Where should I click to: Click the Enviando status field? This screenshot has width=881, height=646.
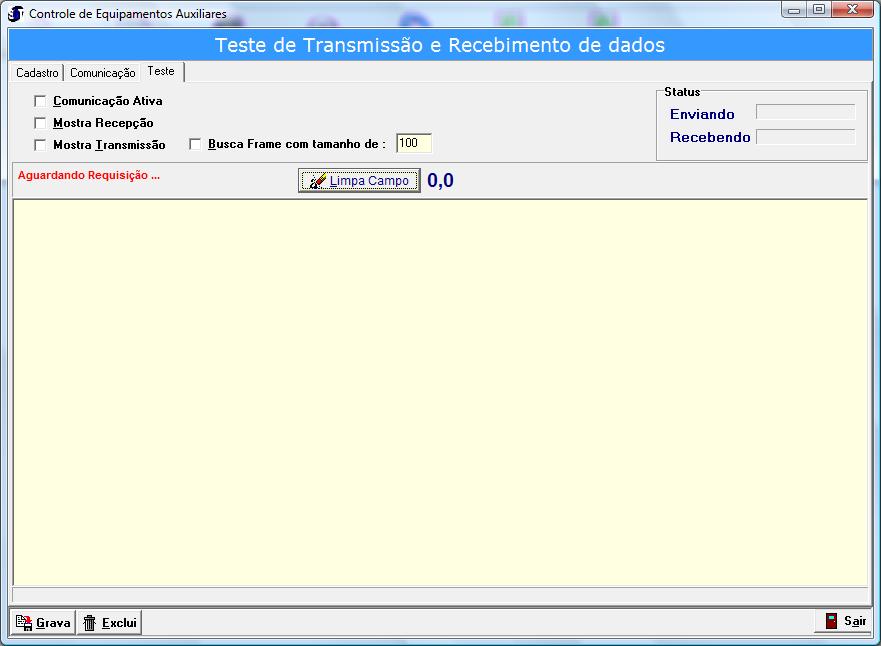click(x=805, y=113)
